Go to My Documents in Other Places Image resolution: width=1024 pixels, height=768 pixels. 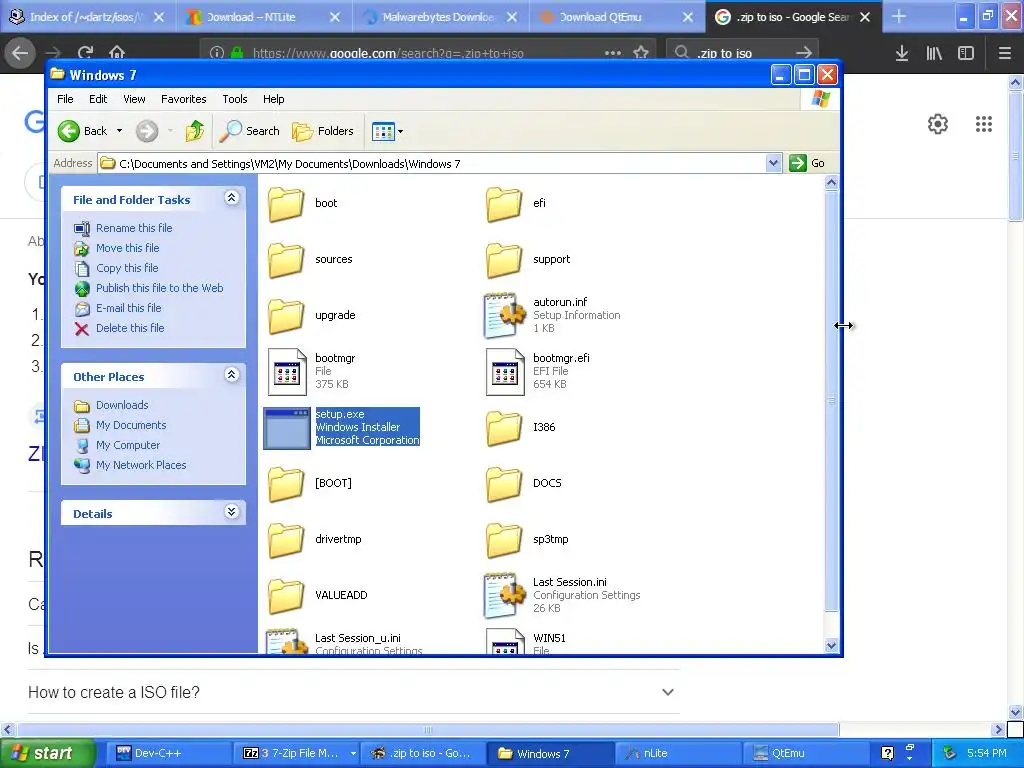pyautogui.click(x=131, y=425)
